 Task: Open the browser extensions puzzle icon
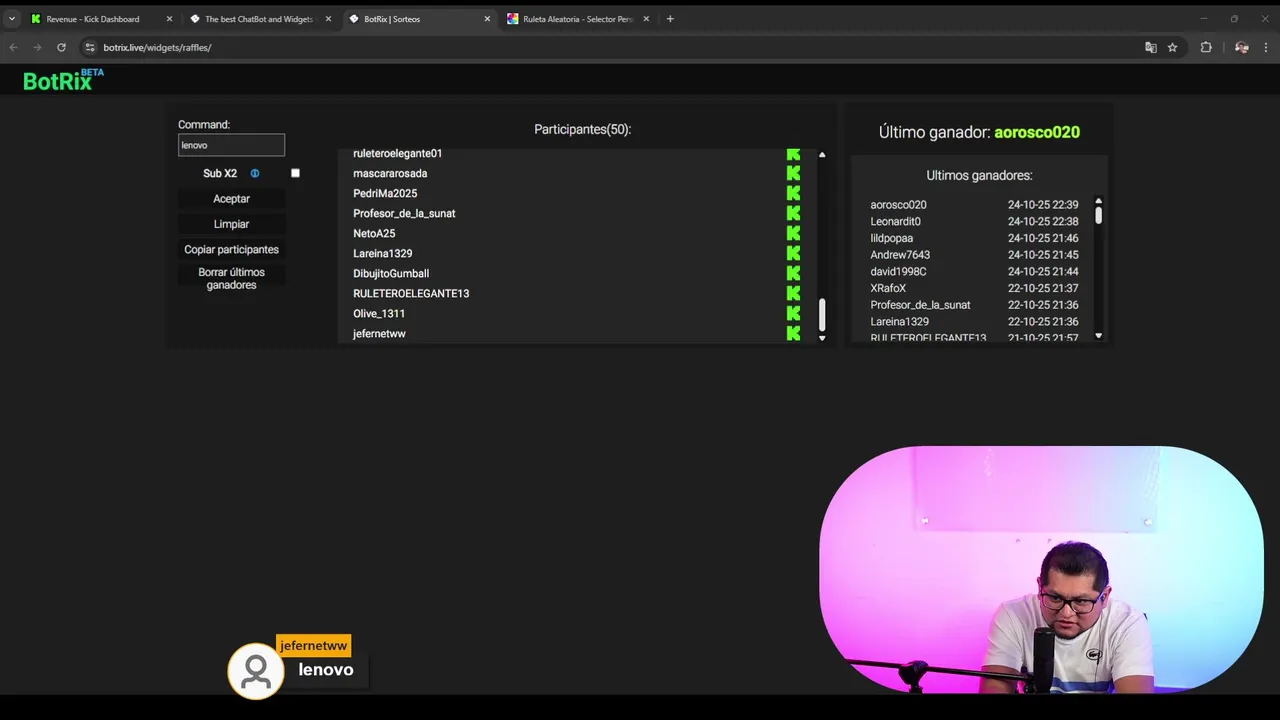tap(1206, 47)
